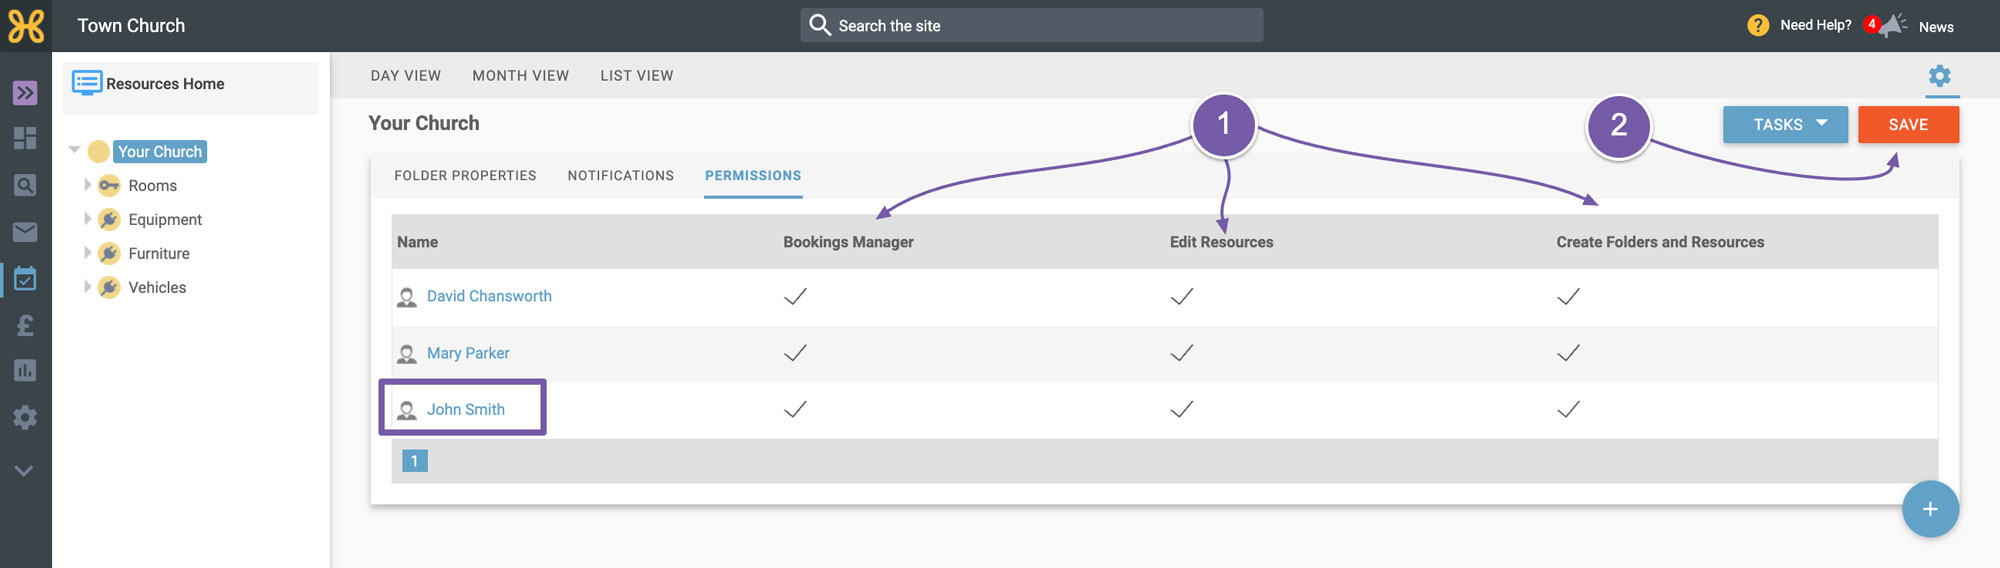Click the Town Church site title

click(x=131, y=26)
